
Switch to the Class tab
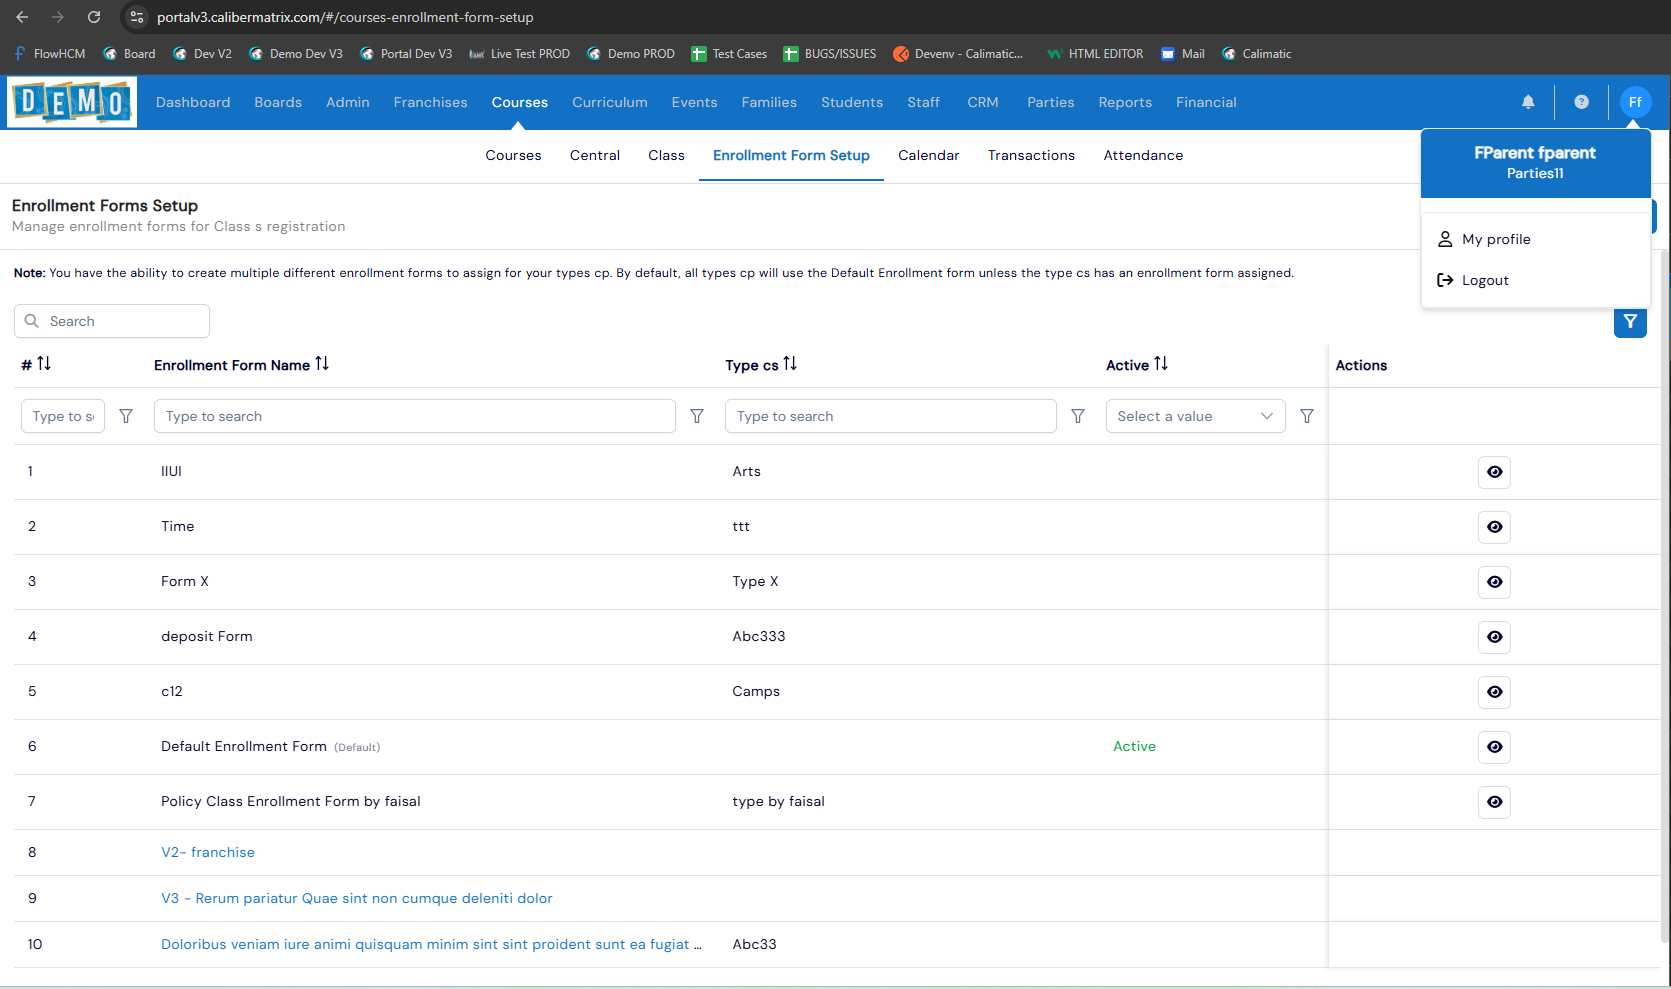point(666,155)
